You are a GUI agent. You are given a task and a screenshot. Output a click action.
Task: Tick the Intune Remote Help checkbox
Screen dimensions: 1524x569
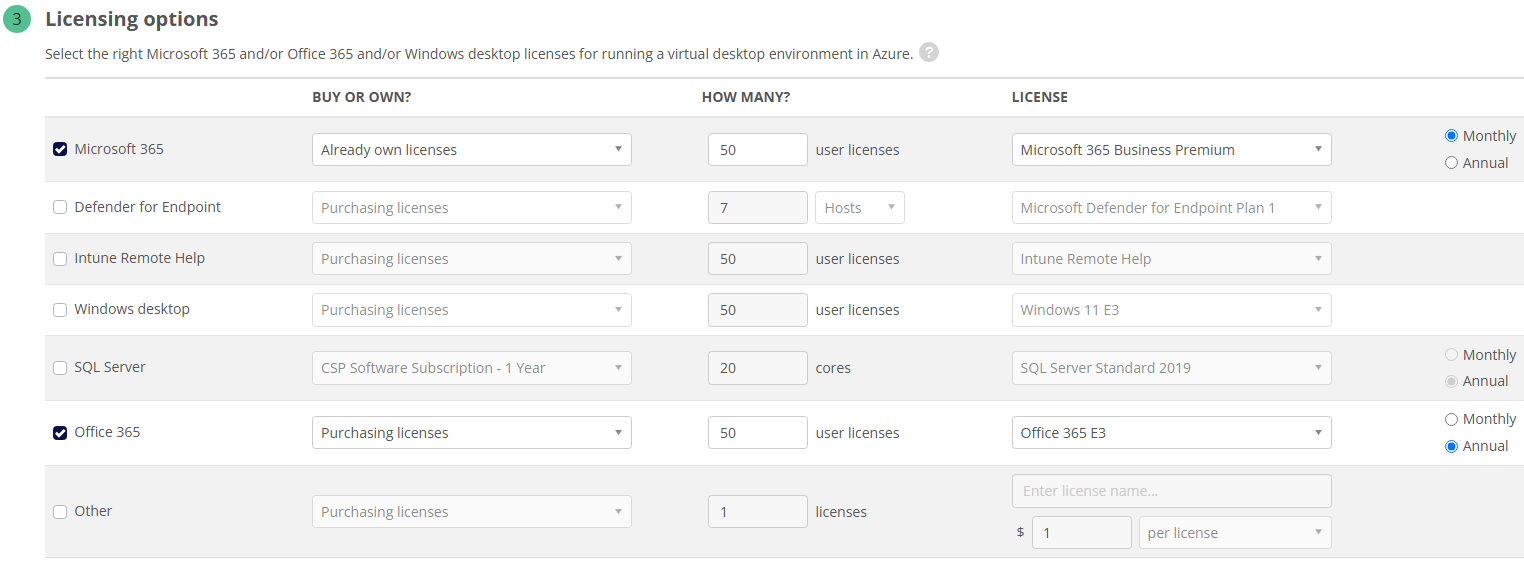point(60,258)
